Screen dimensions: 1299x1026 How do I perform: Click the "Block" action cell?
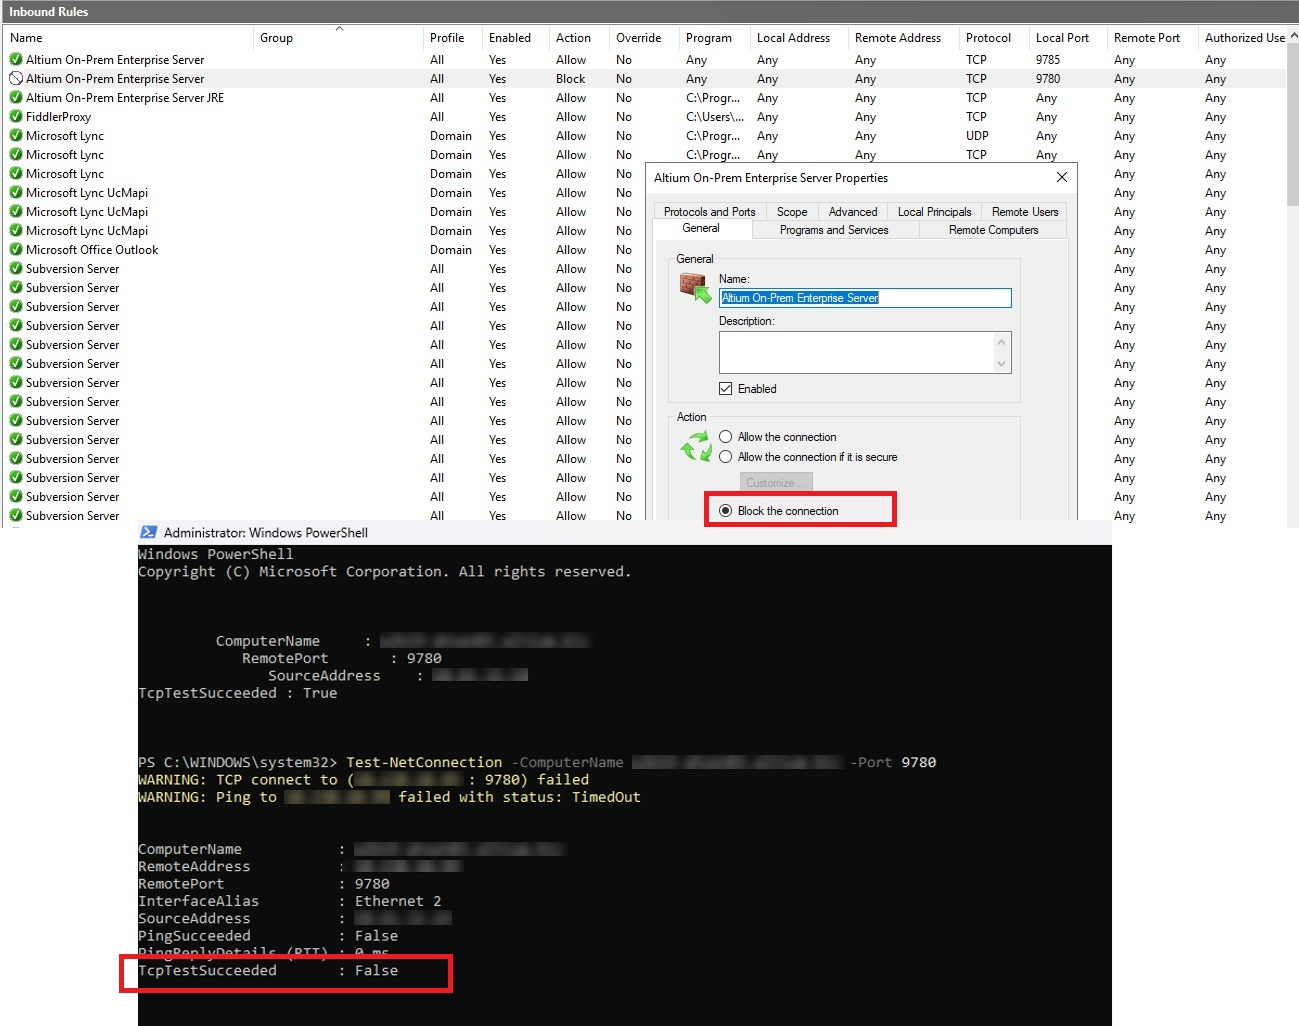pos(571,79)
